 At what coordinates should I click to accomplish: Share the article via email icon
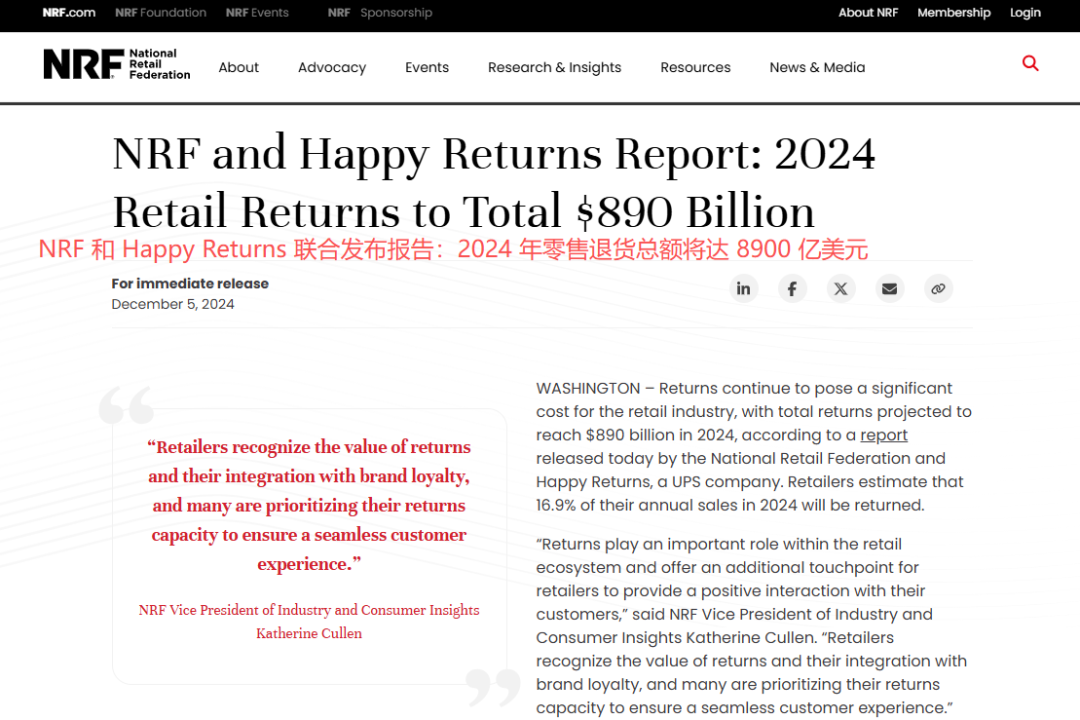(889, 289)
